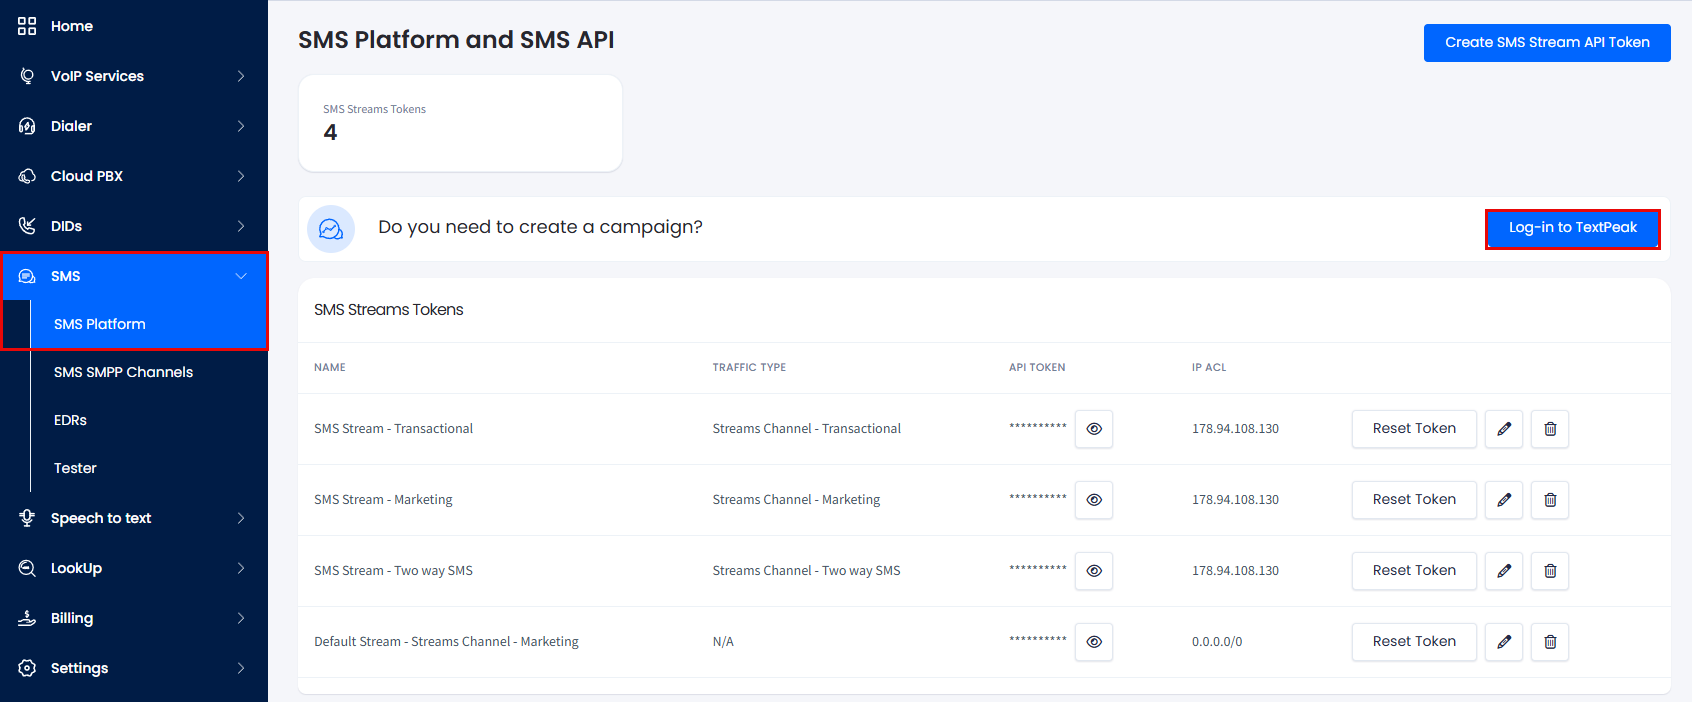Reset Token for SMS Stream - Marketing
The width and height of the screenshot is (1692, 702).
[x=1414, y=500]
